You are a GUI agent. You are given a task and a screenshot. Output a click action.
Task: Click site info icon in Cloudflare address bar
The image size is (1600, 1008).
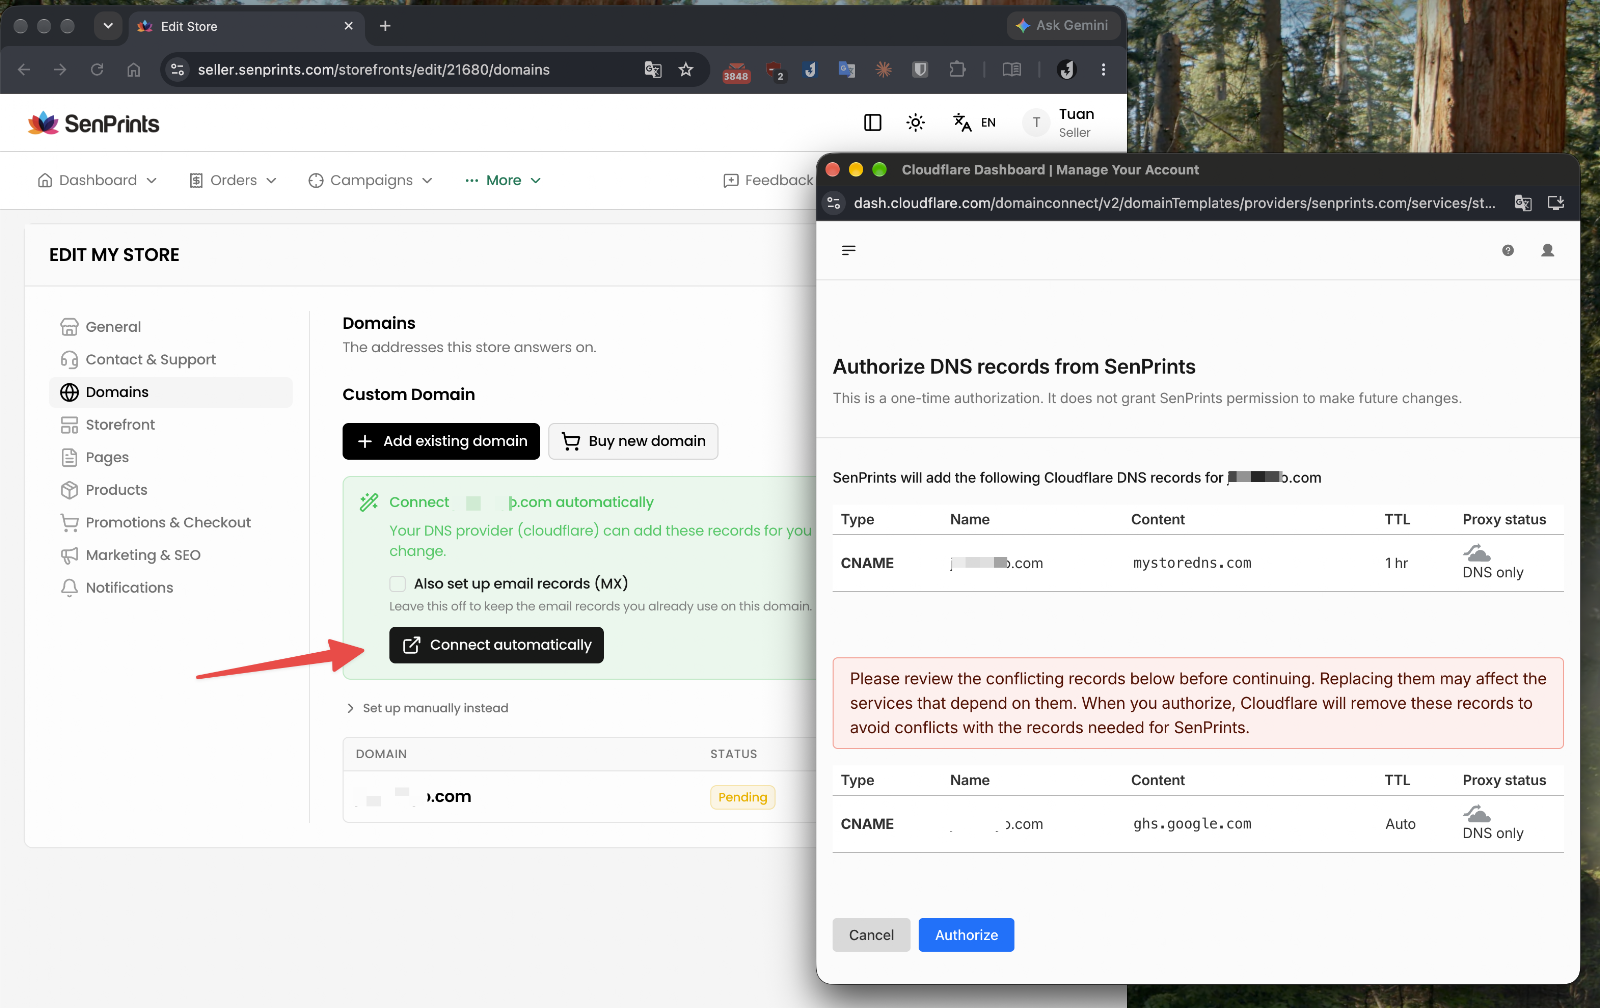click(835, 203)
